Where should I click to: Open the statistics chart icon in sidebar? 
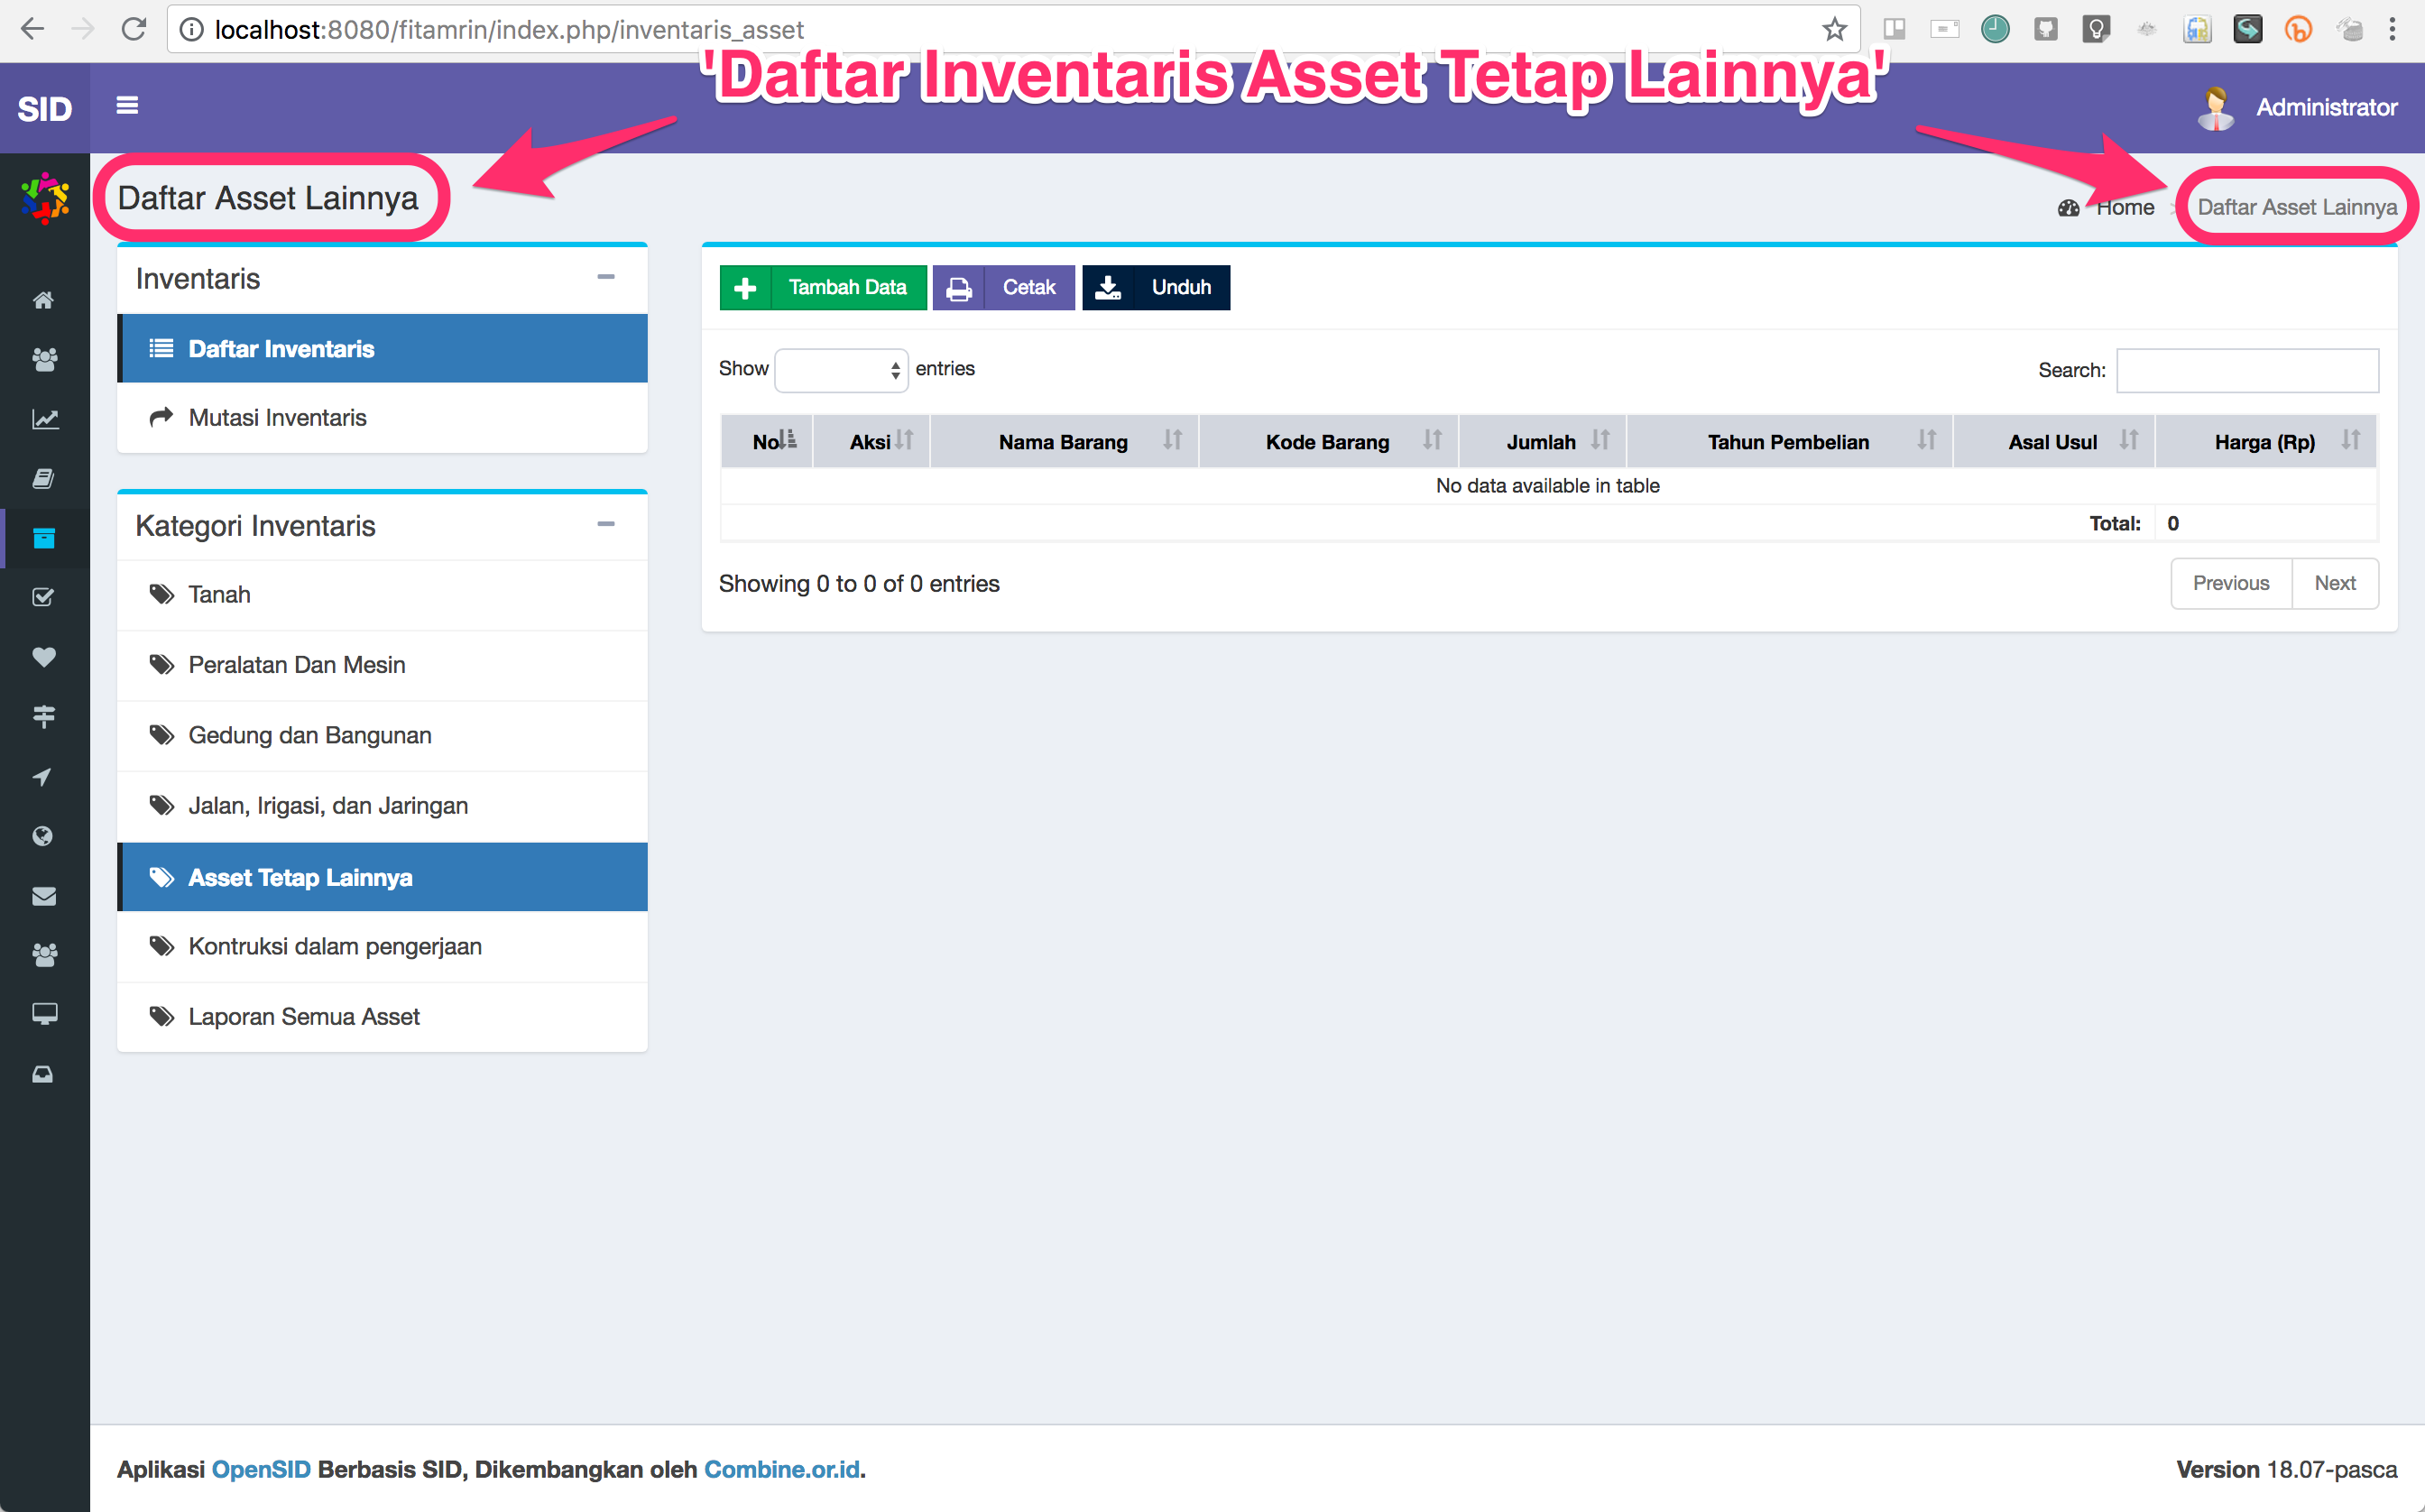[x=44, y=419]
